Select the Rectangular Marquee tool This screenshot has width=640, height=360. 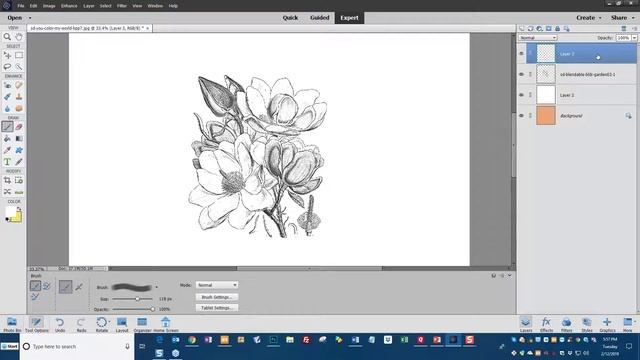click(x=19, y=55)
